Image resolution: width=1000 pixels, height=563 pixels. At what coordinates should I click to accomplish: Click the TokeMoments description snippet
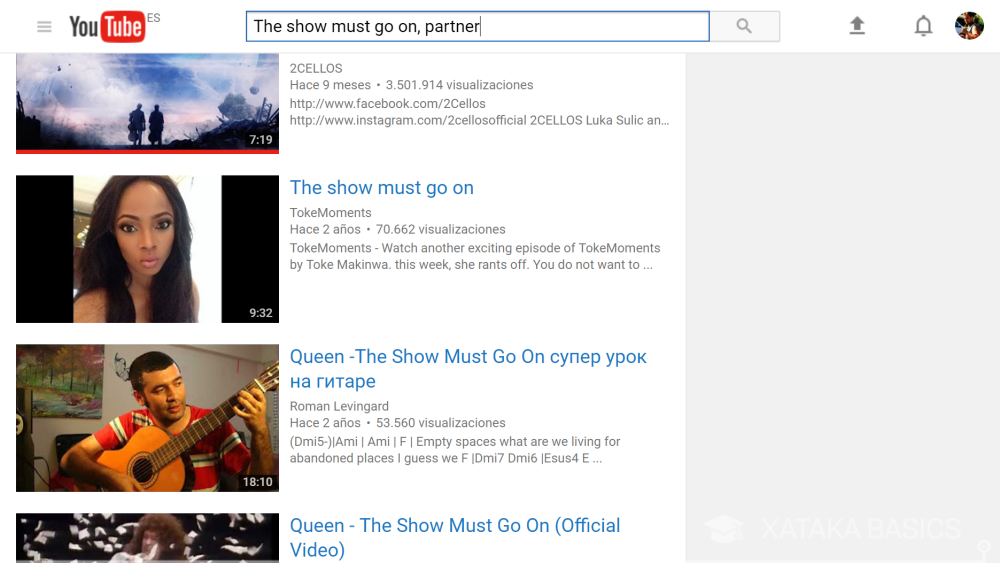click(474, 256)
